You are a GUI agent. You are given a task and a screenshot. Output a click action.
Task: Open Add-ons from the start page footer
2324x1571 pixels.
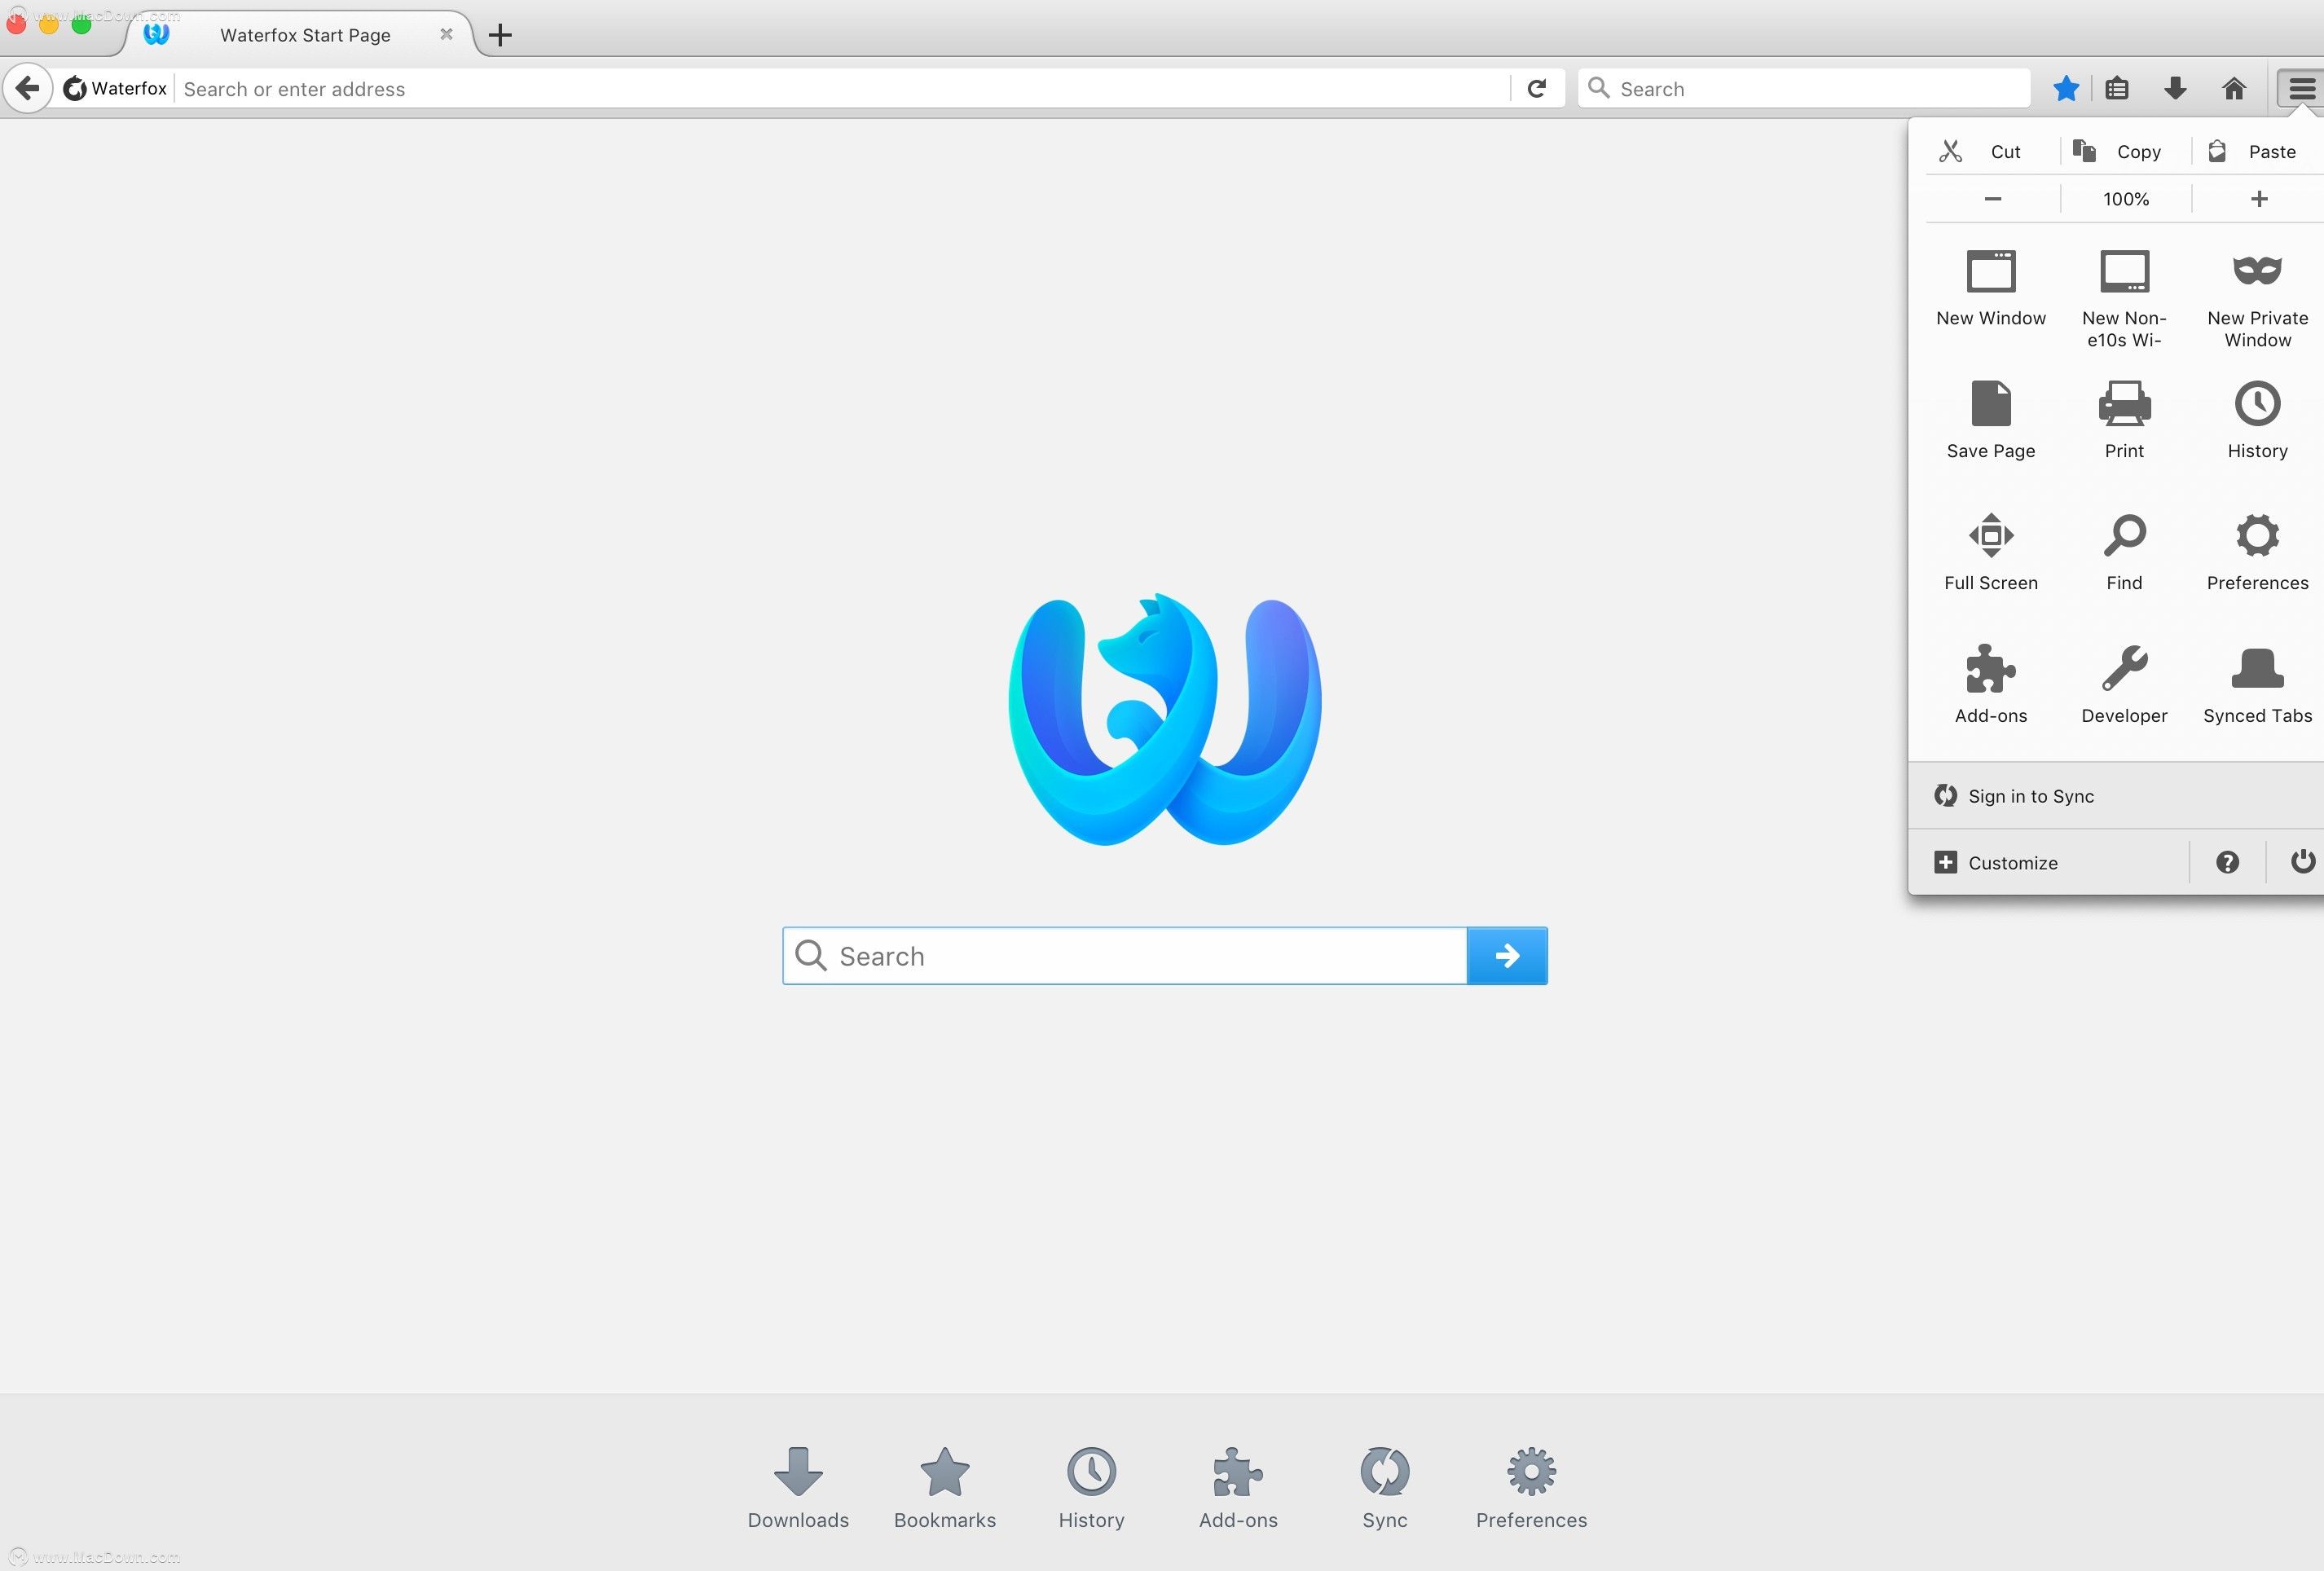(x=1238, y=1488)
